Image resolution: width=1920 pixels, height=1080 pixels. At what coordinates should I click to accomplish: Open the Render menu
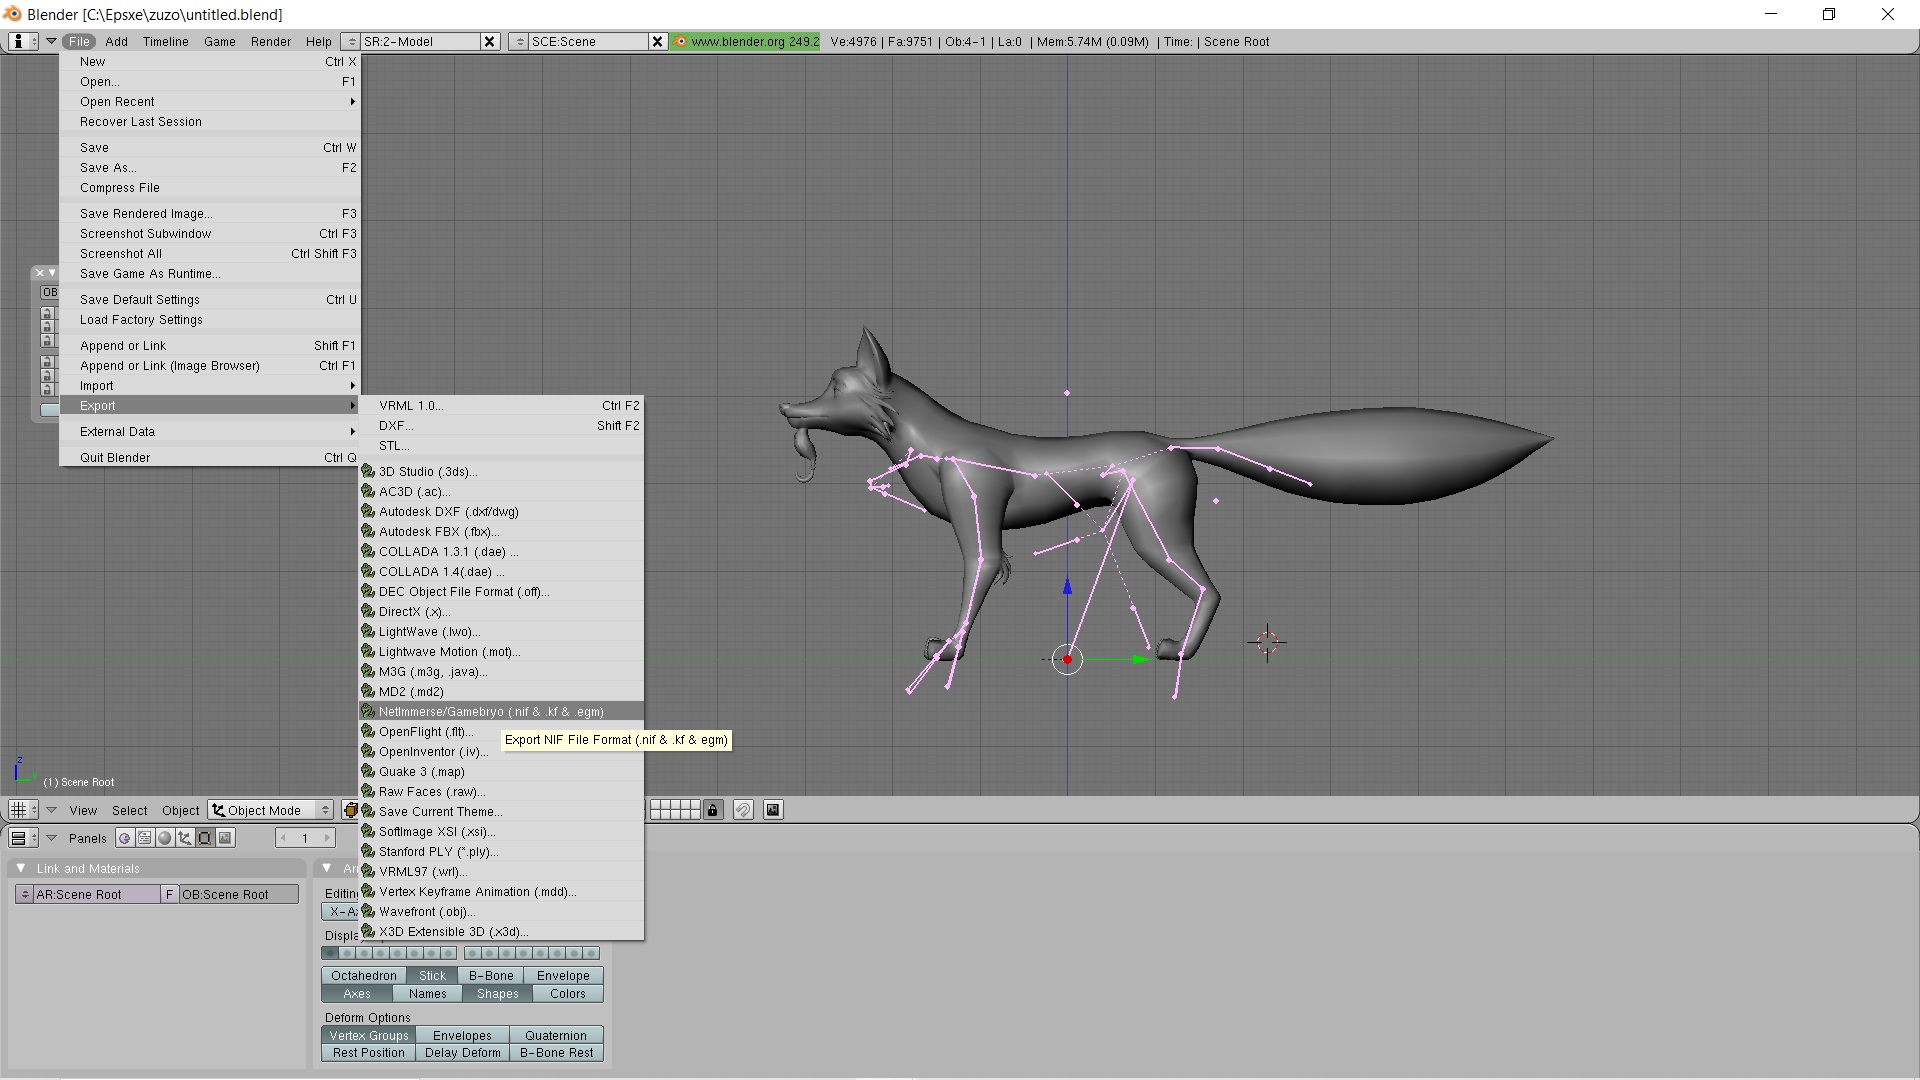(271, 41)
